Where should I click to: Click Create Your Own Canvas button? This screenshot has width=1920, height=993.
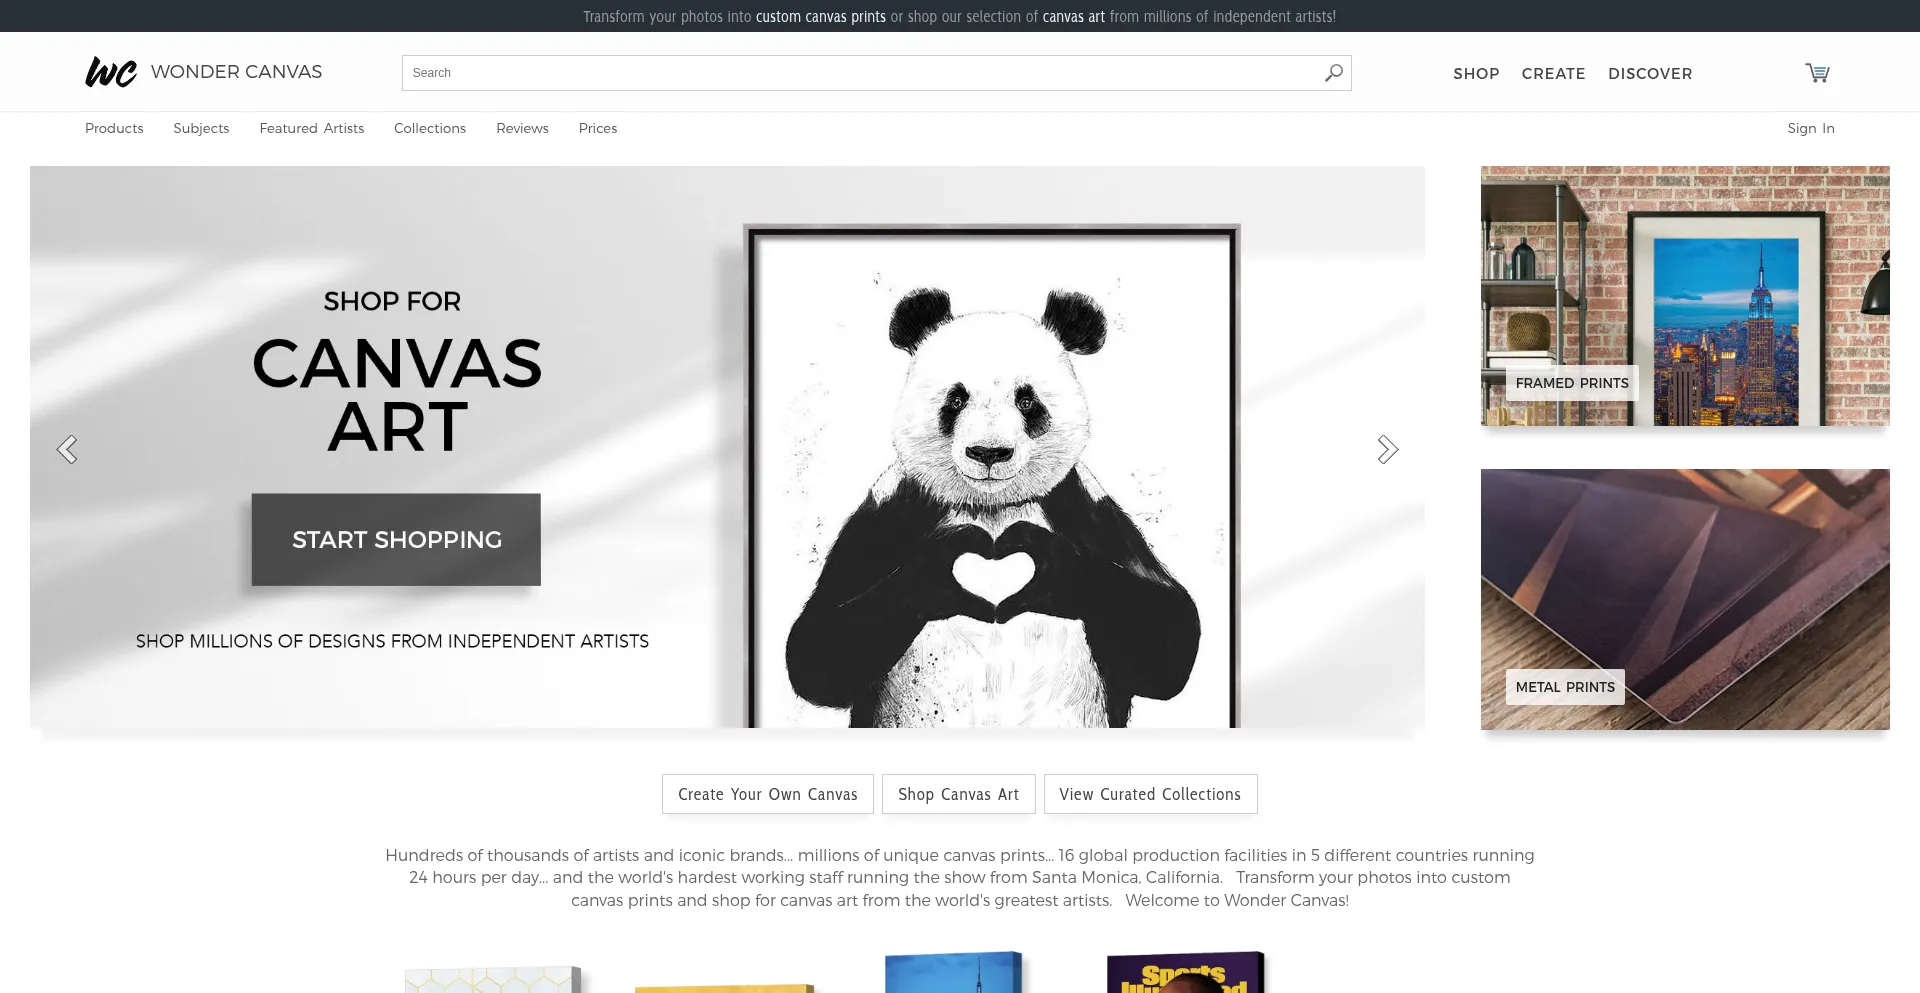pos(768,794)
